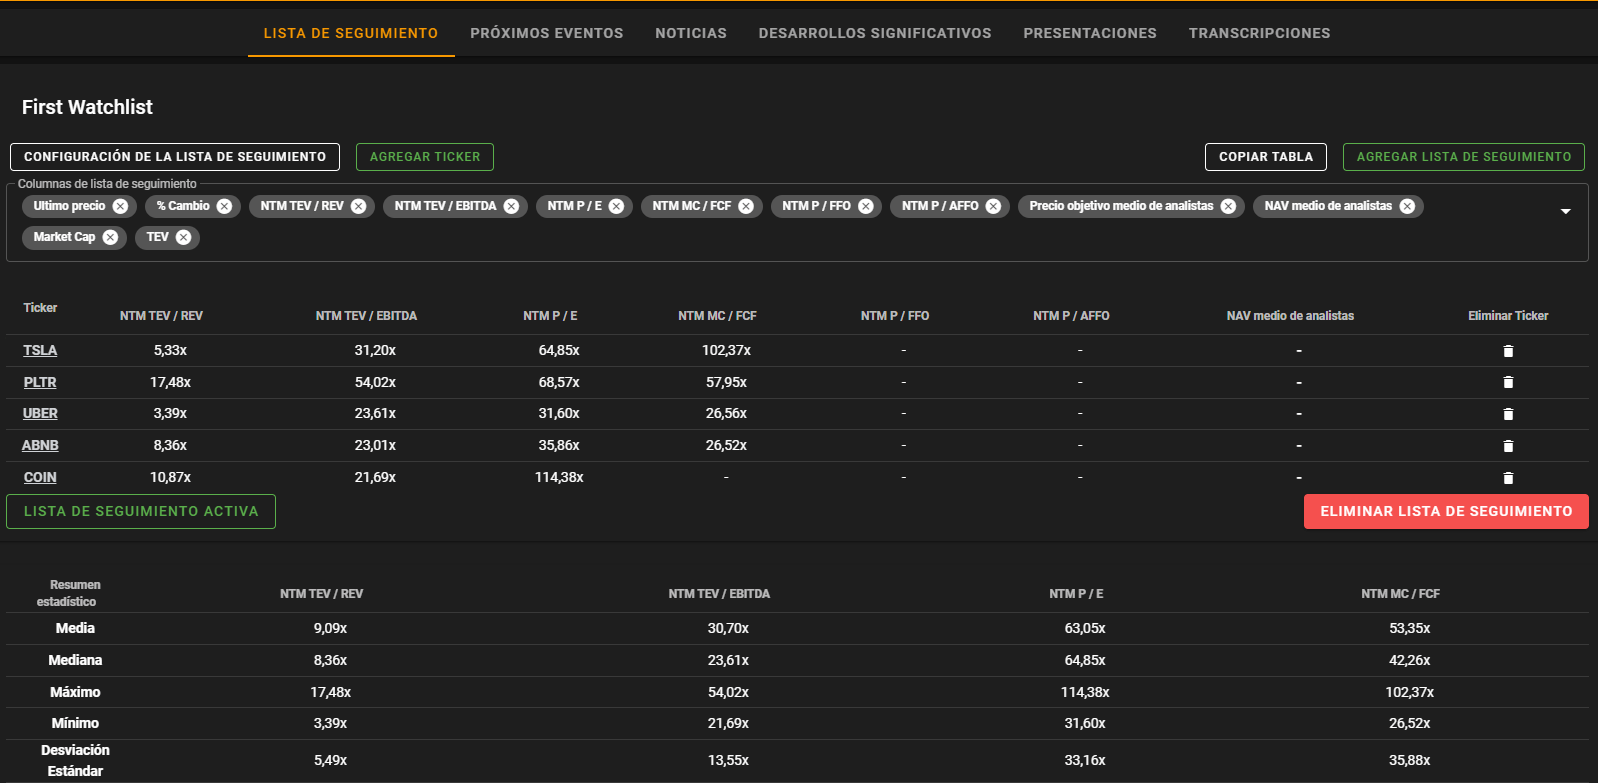
Task: Remove the NTM P / AFFO column chip
Action: (x=993, y=206)
